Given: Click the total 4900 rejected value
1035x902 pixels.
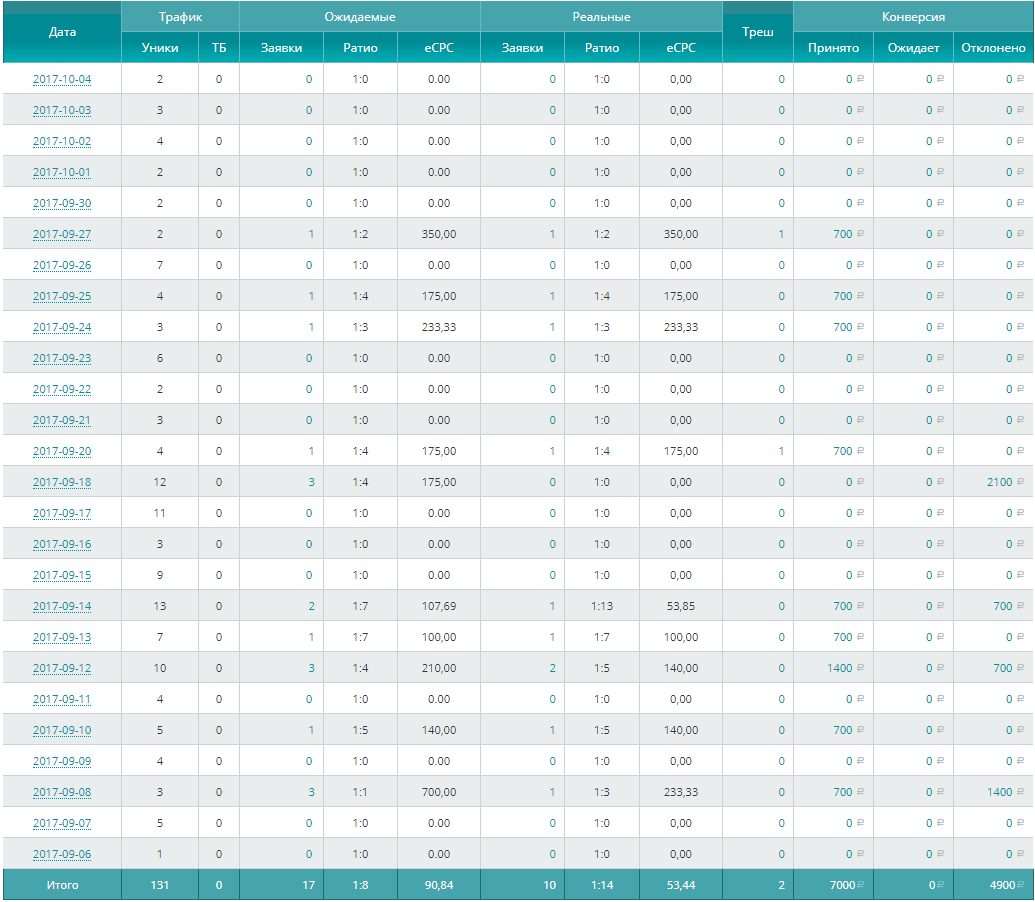Looking at the screenshot, I should 1002,886.
